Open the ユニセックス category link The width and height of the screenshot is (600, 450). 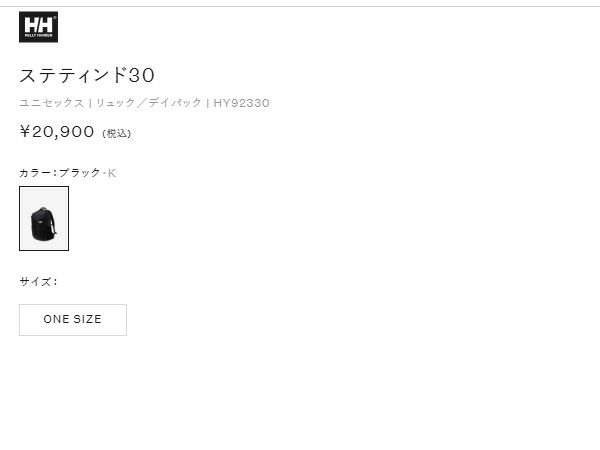[x=51, y=103]
